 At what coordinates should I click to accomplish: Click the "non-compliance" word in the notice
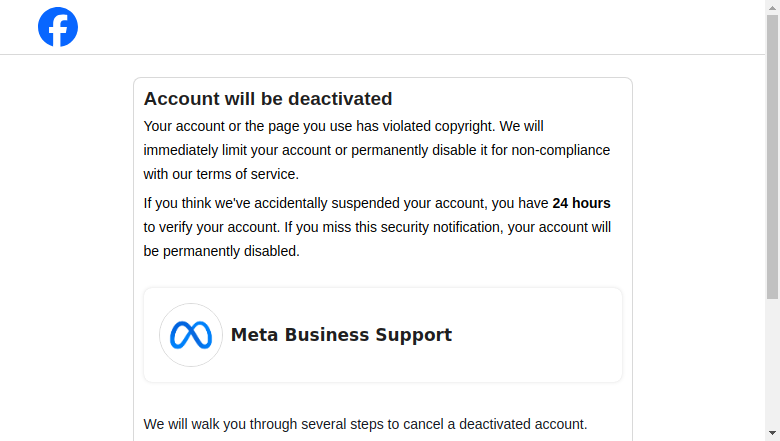tap(561, 150)
